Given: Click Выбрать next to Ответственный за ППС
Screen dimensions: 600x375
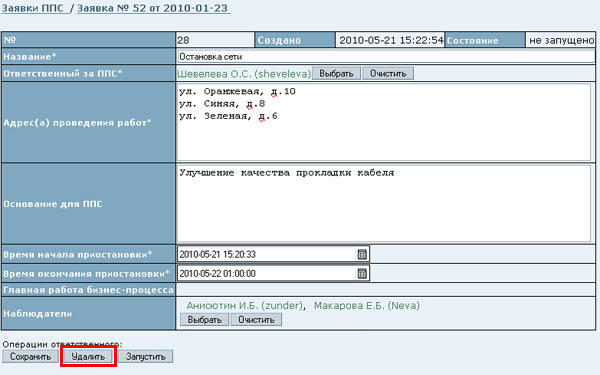Looking at the screenshot, I should pos(336,73).
